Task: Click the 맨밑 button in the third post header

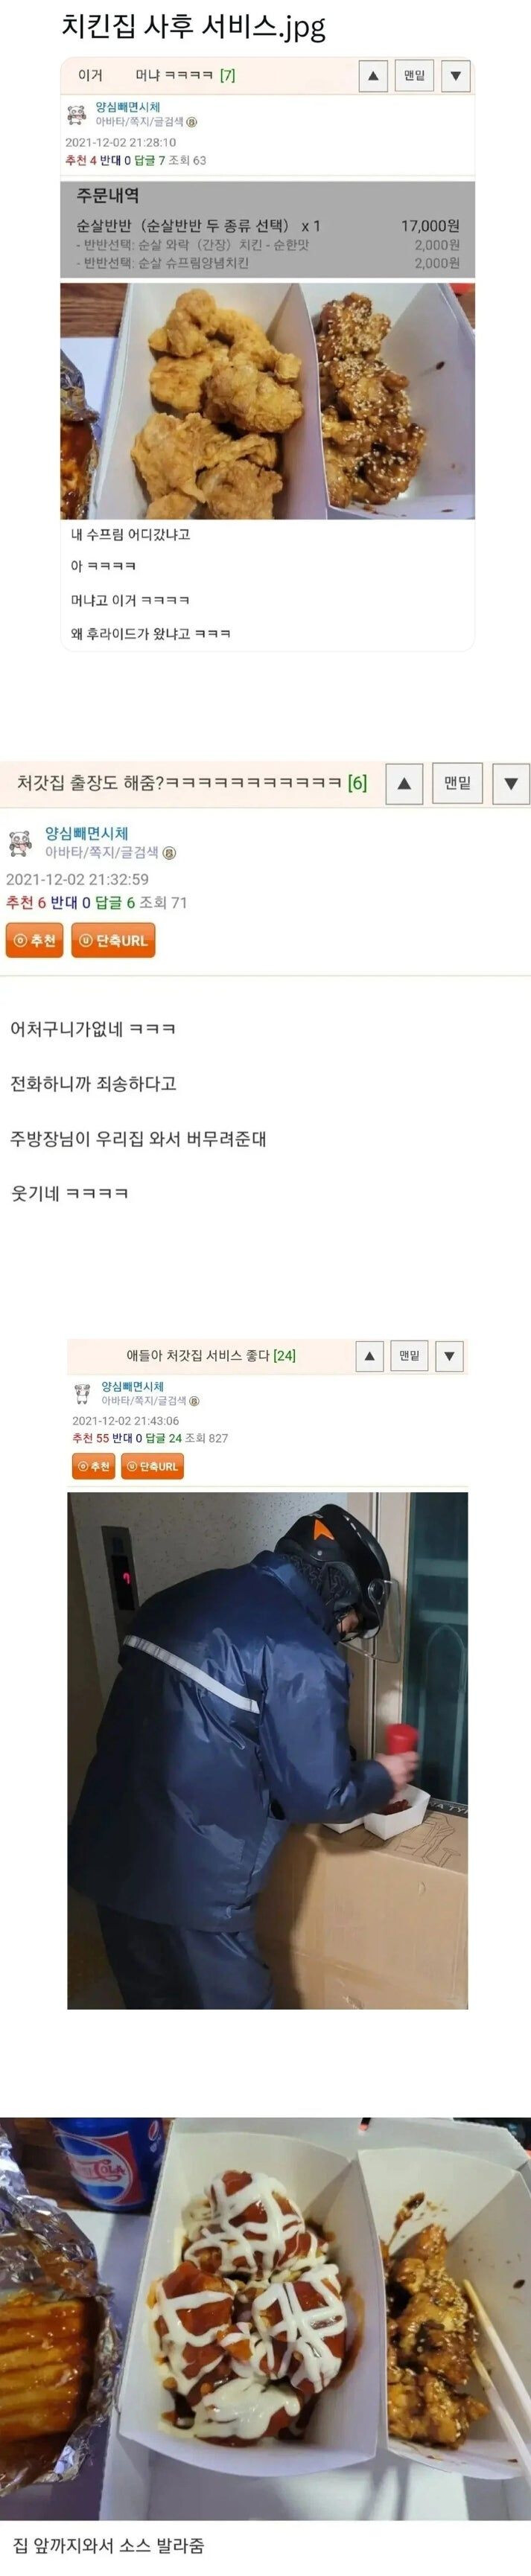Action: pyautogui.click(x=409, y=1356)
